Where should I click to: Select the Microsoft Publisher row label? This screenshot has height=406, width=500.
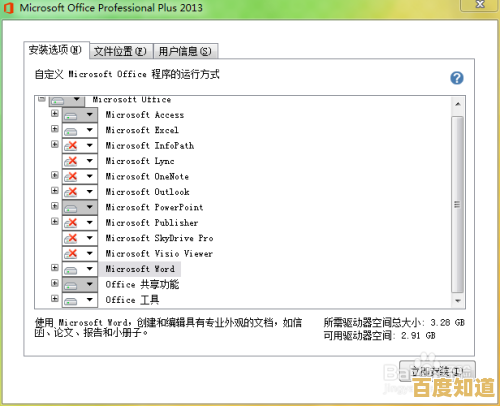(x=152, y=223)
